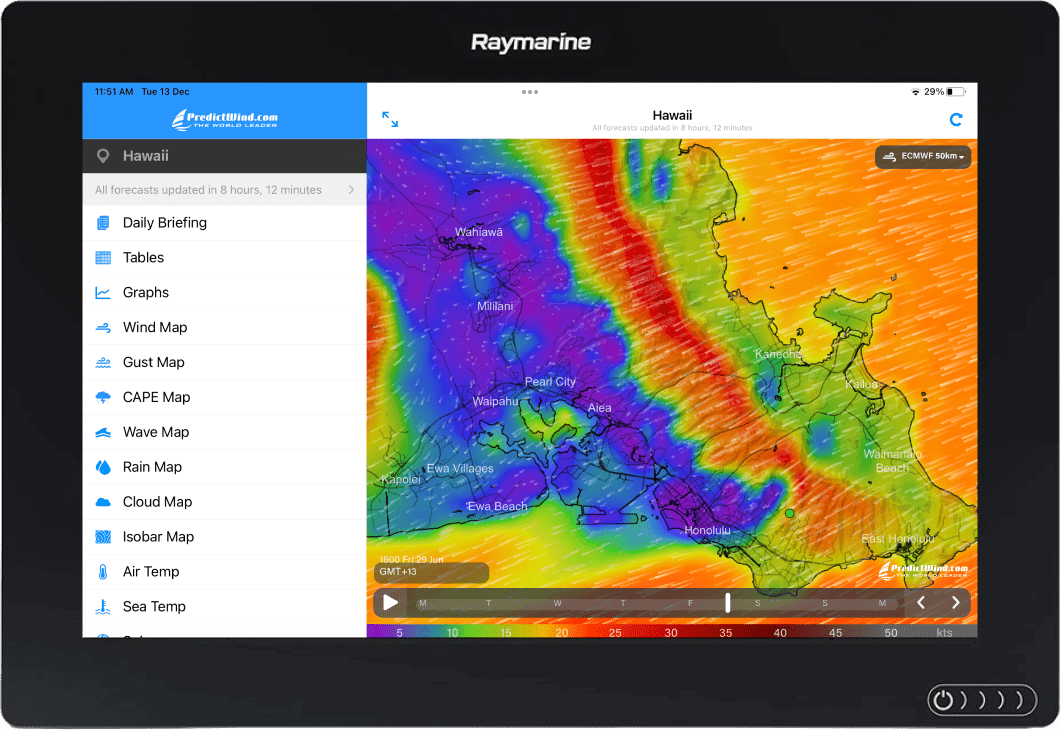Screen dimensions: 1061x730
Task: Select the Wind Map icon in the sidebar
Action: 103,327
